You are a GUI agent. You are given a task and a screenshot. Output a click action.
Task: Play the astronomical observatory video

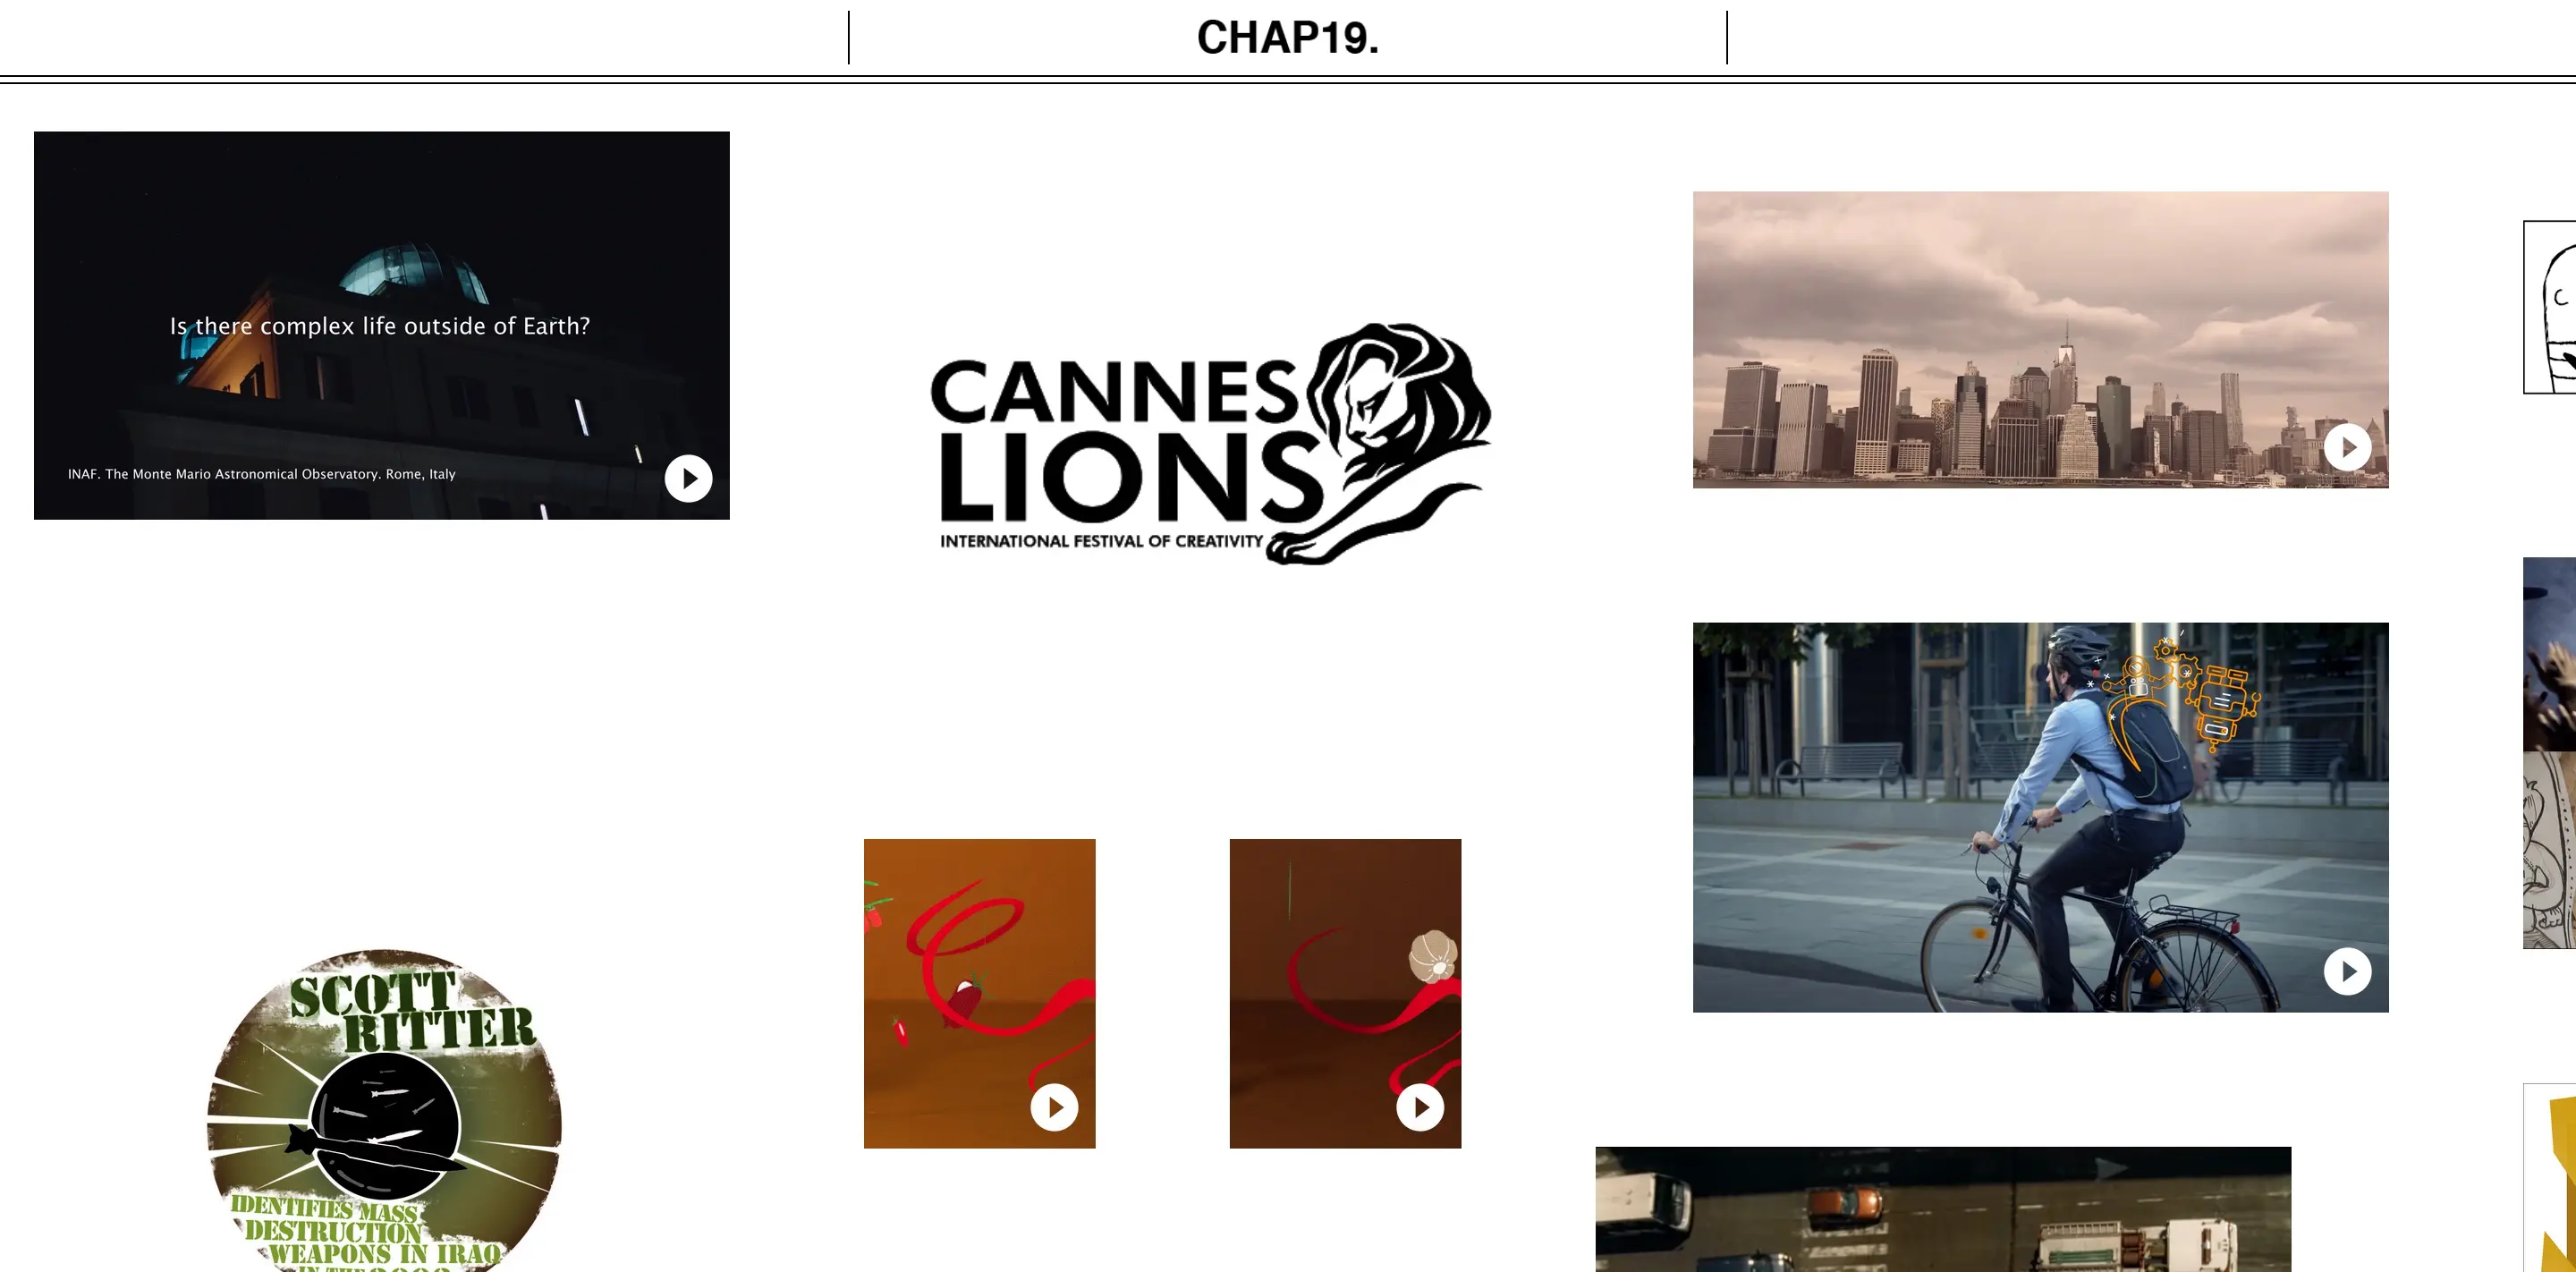(x=688, y=478)
